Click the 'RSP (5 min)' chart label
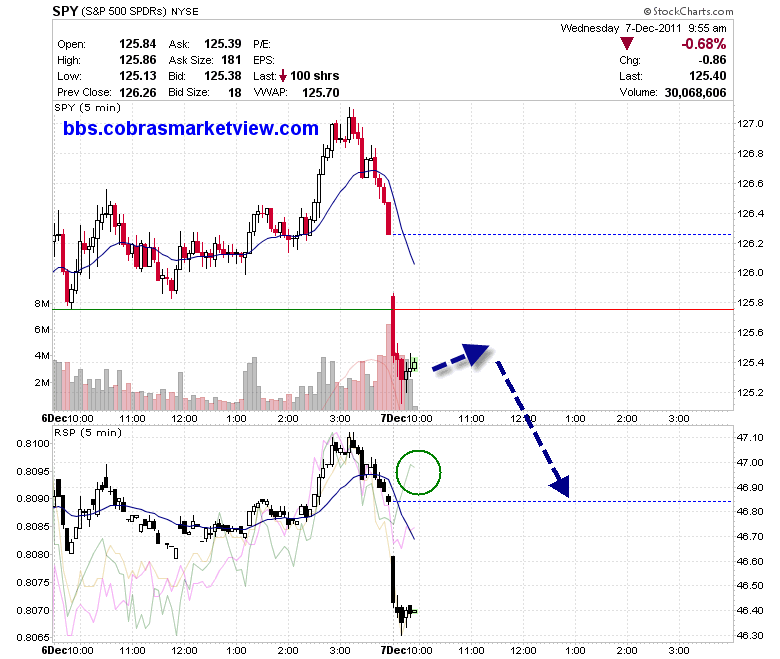Image resolution: width=780 pixels, height=659 pixels. coord(88,432)
